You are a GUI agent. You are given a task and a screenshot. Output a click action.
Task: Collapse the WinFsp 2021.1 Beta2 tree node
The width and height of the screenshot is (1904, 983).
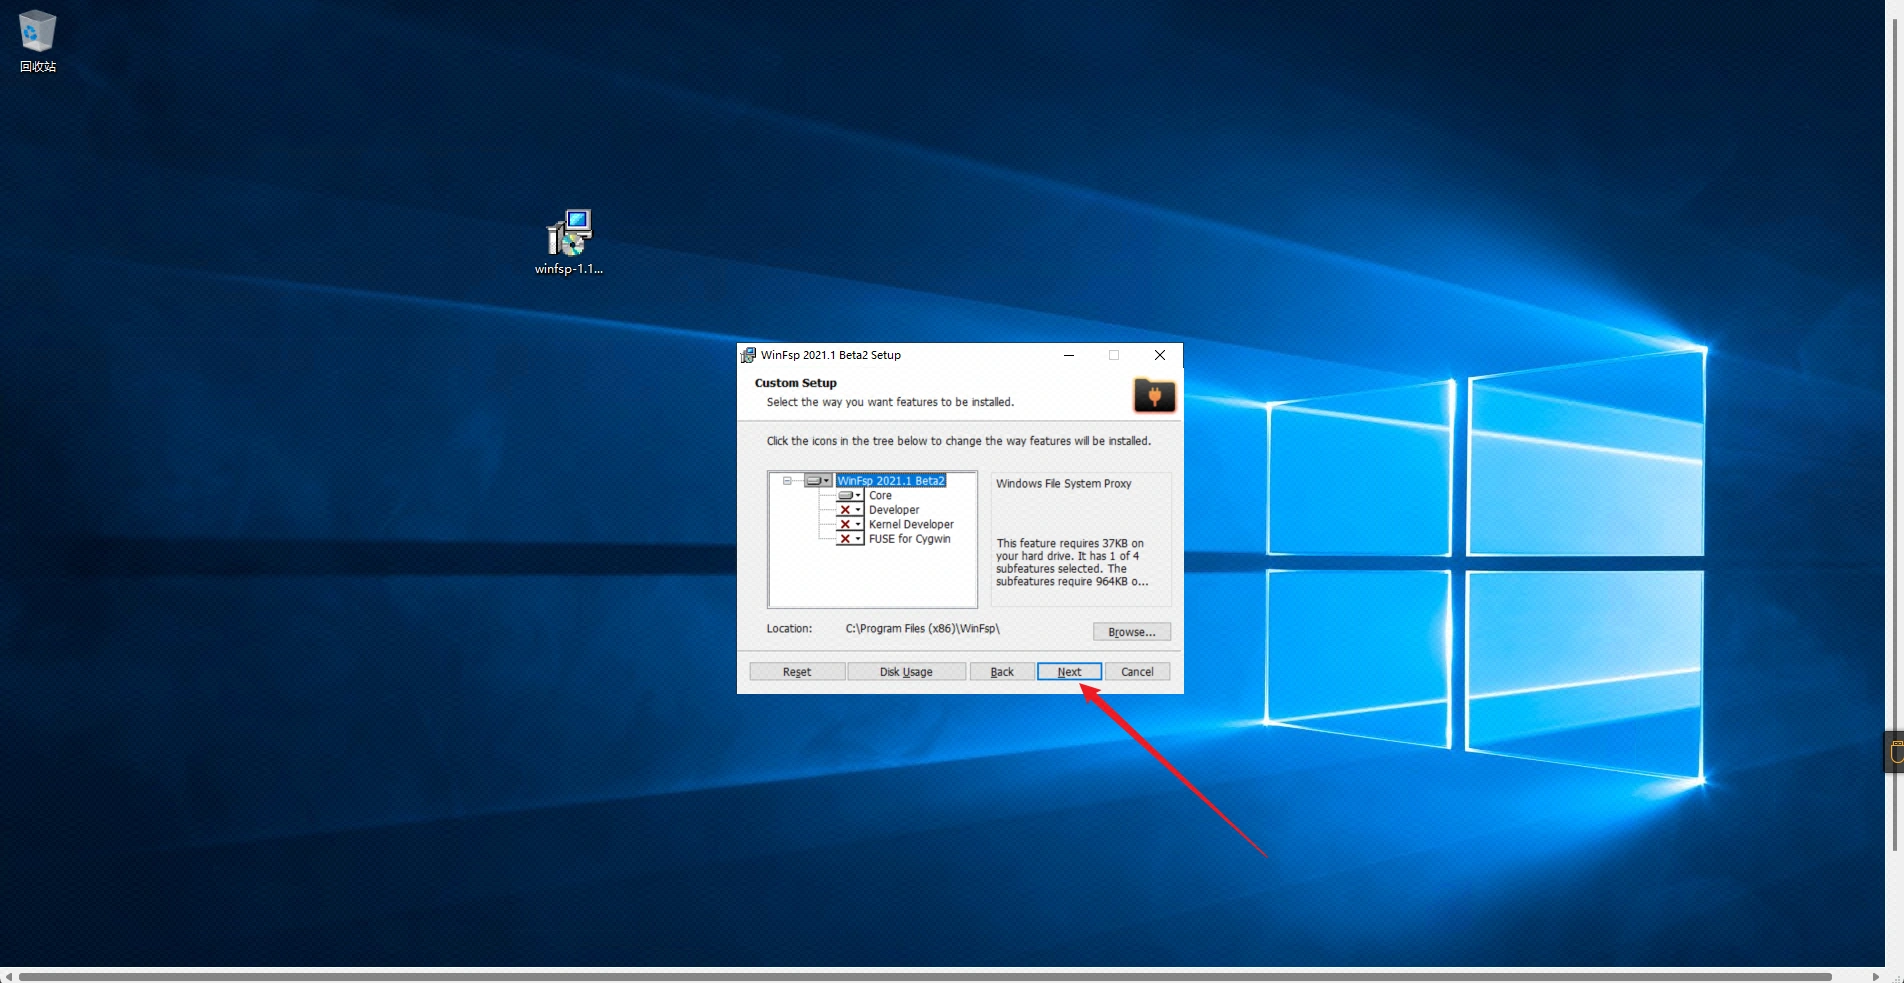pos(787,481)
